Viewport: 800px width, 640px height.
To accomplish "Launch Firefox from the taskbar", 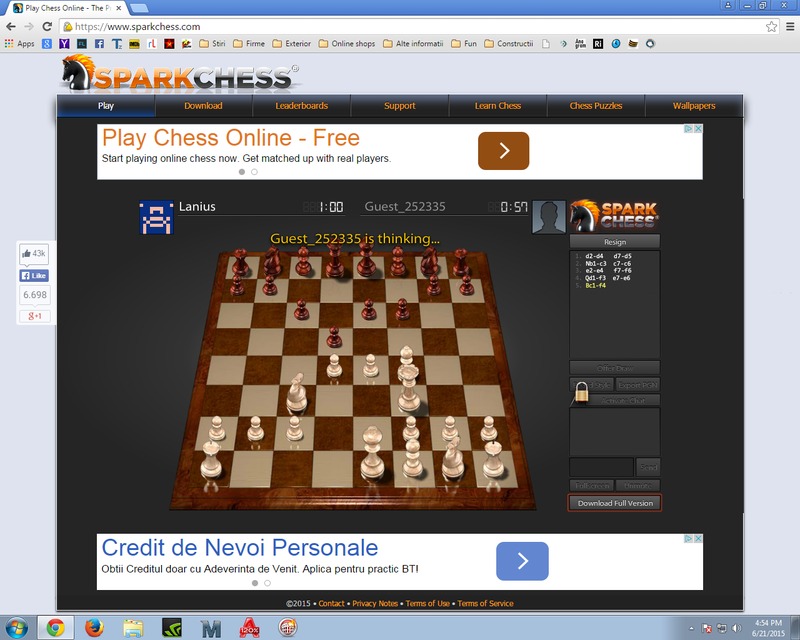I will click(x=94, y=627).
